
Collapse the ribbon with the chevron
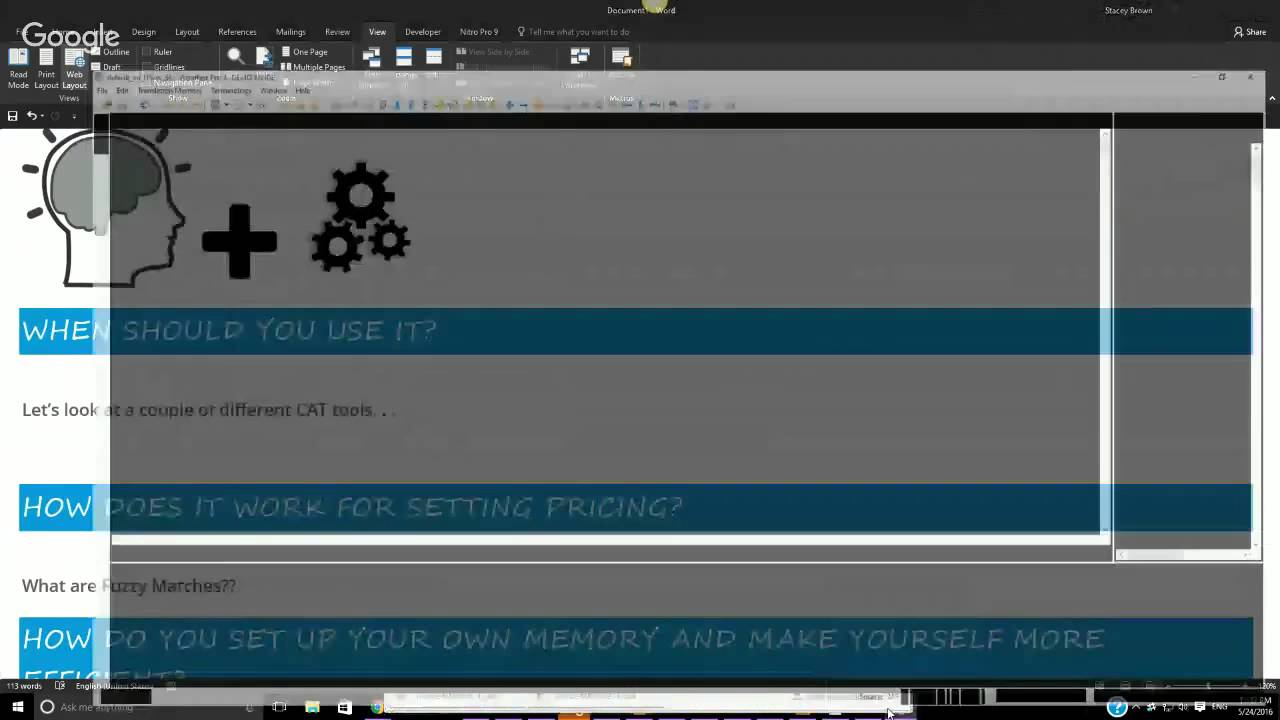(x=1272, y=98)
